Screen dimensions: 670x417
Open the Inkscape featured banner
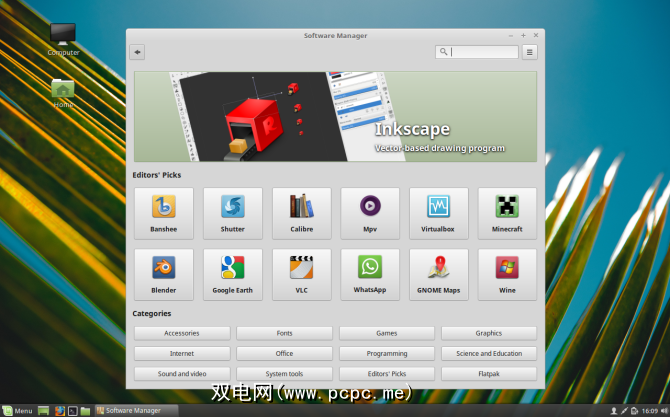click(x=335, y=117)
